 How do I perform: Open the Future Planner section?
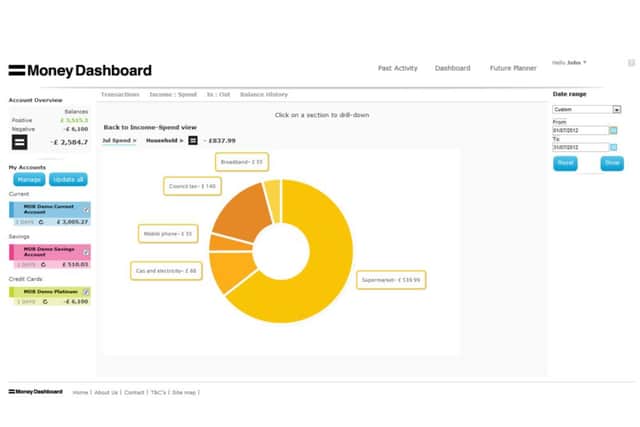click(513, 68)
